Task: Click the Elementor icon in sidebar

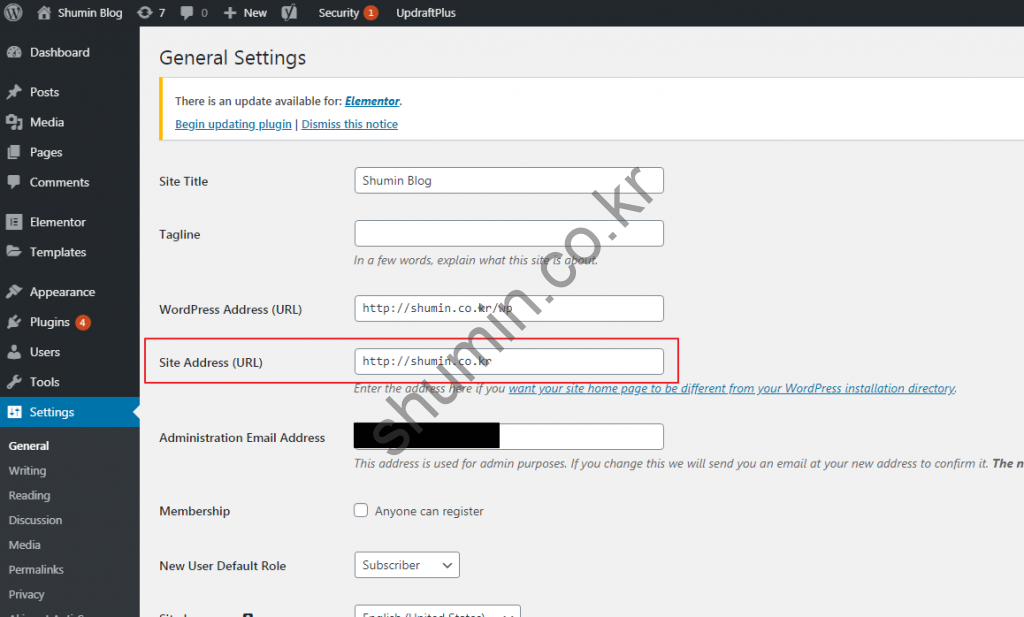Action: [x=14, y=222]
